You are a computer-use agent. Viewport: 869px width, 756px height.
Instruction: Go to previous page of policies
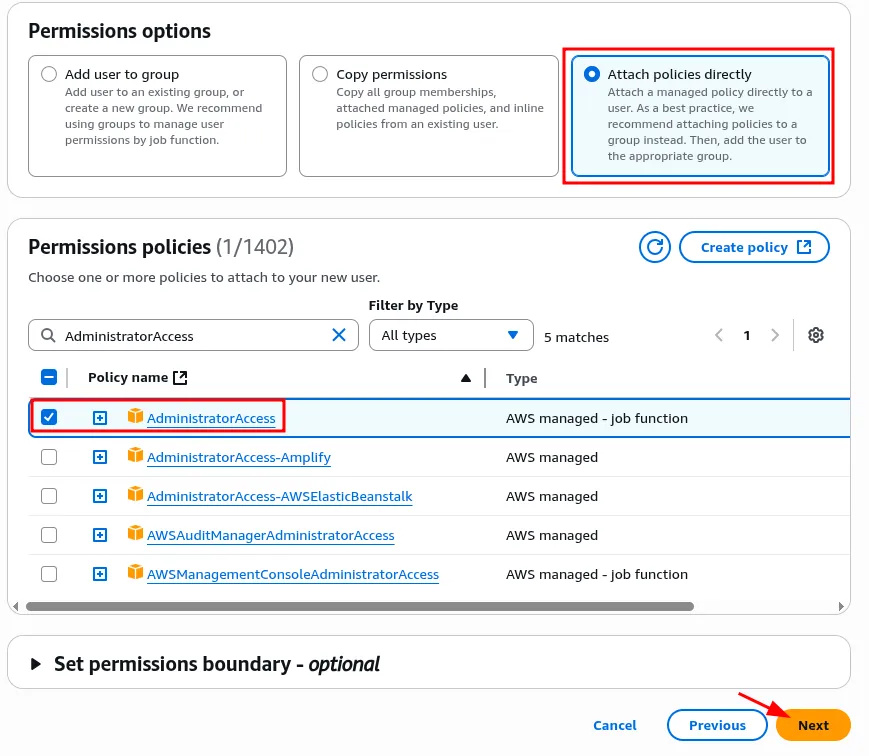(x=719, y=336)
